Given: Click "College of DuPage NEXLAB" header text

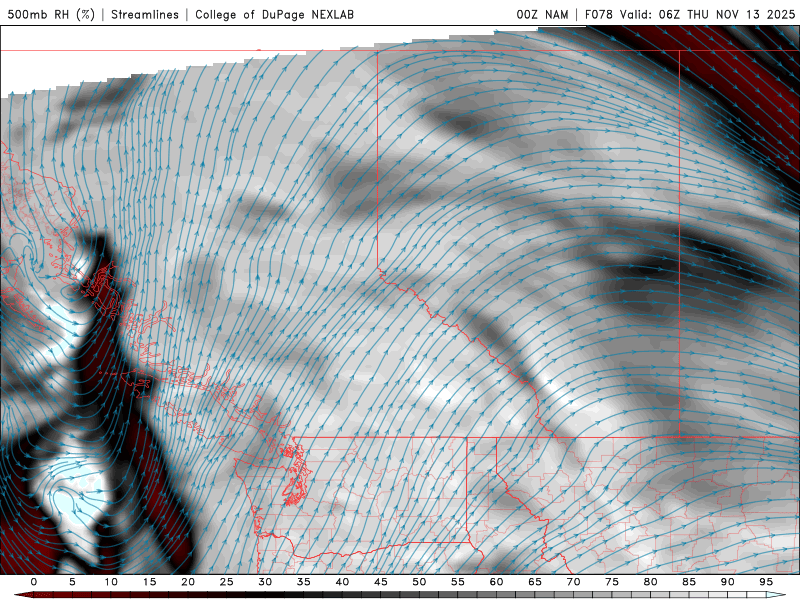Looking at the screenshot, I should [x=274, y=14].
